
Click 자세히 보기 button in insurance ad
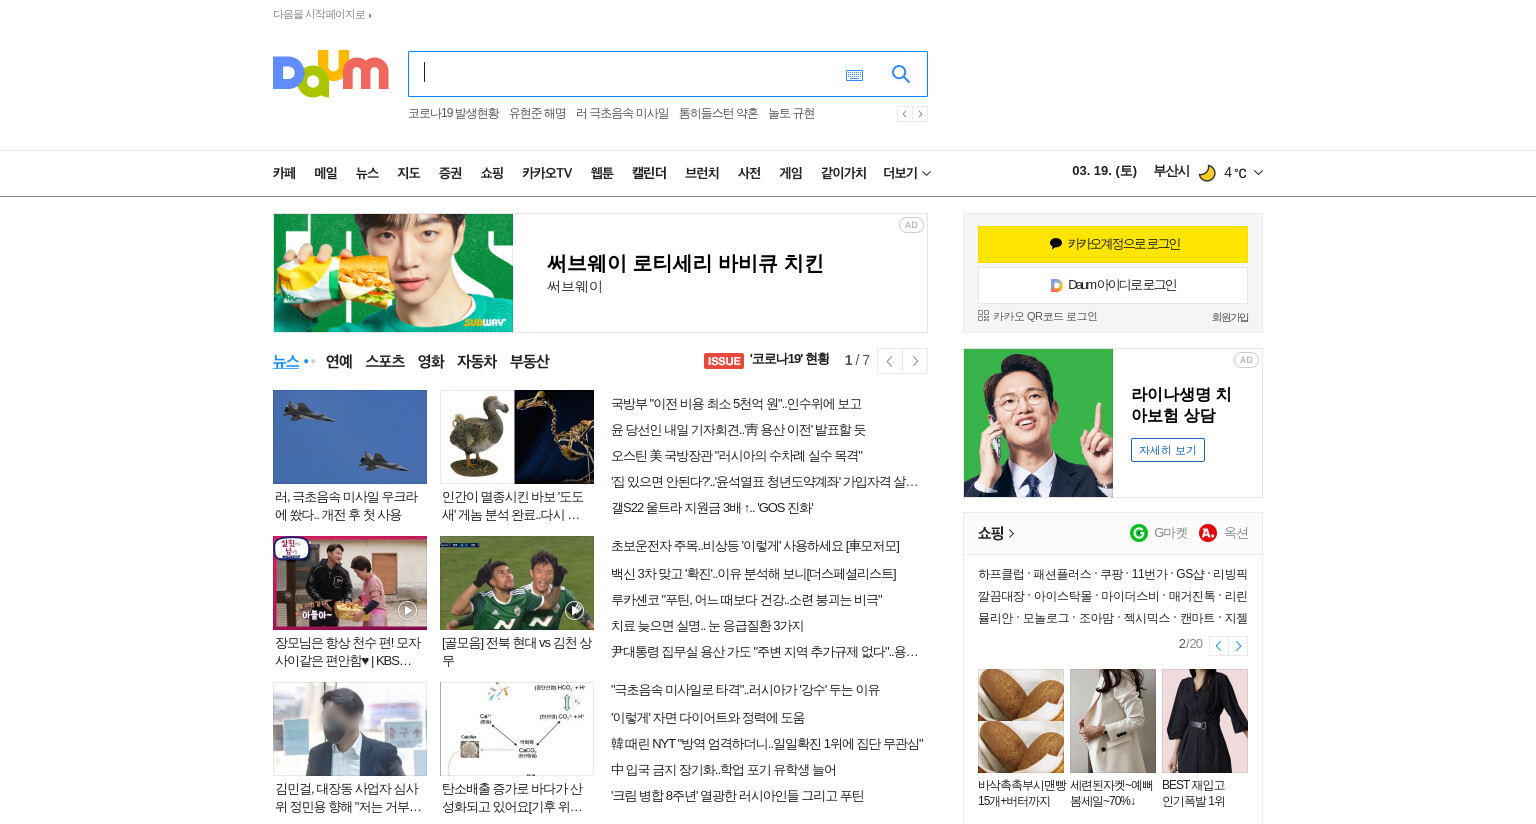point(1168,450)
